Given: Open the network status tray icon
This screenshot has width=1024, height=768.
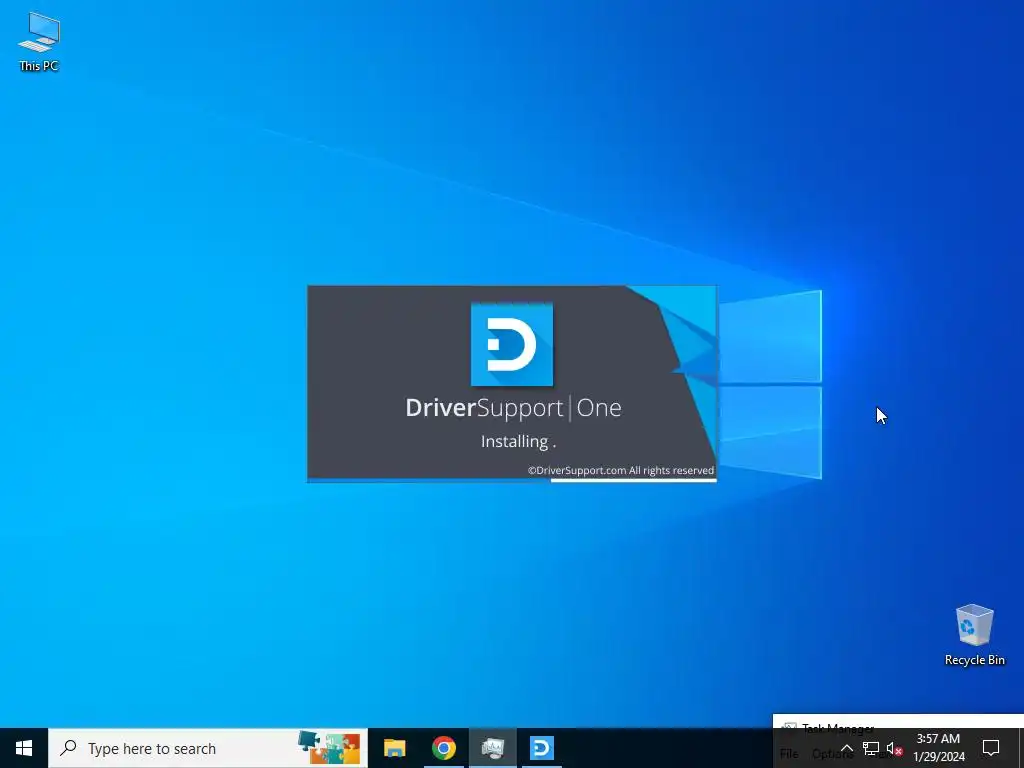Looking at the screenshot, I should point(870,748).
